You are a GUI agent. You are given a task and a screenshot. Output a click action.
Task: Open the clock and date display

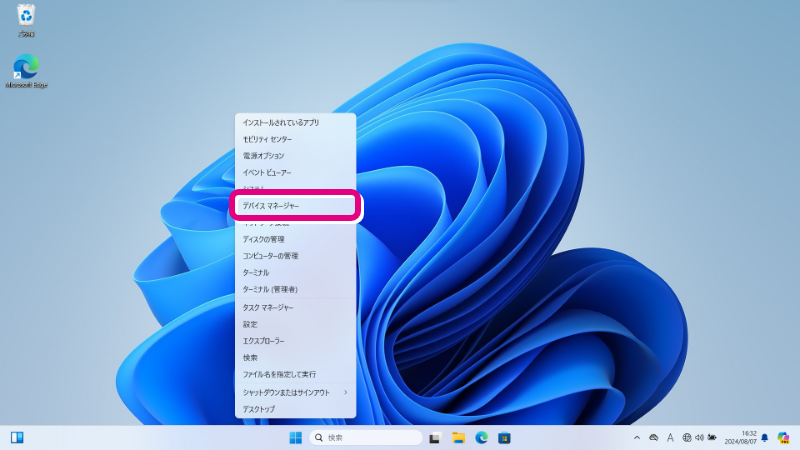[x=741, y=438]
